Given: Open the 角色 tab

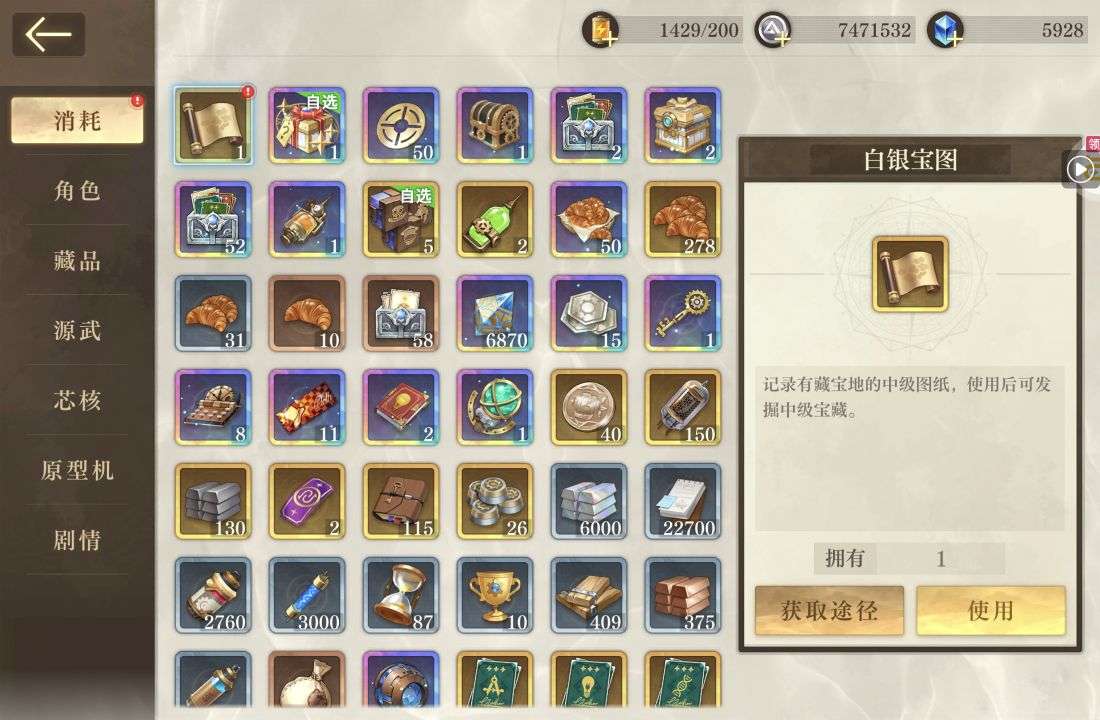Looking at the screenshot, I should coord(77,190).
